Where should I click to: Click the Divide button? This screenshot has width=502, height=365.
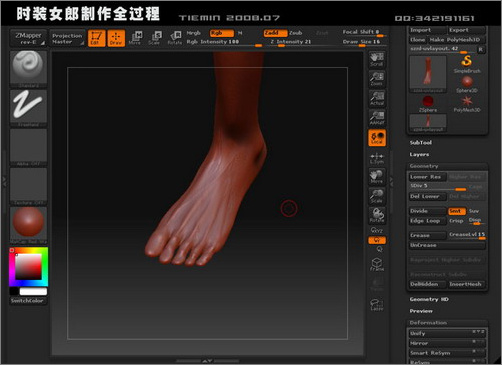(427, 211)
